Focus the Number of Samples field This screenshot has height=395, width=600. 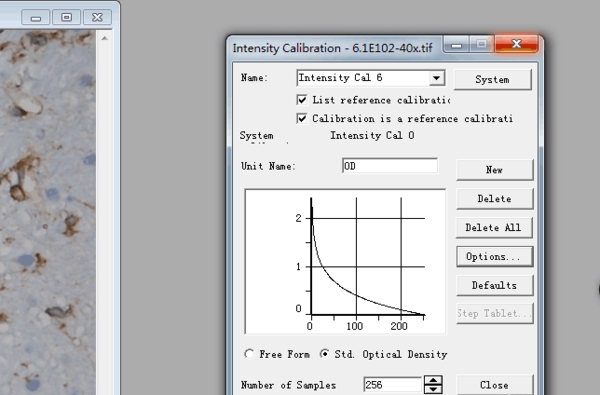[393, 385]
